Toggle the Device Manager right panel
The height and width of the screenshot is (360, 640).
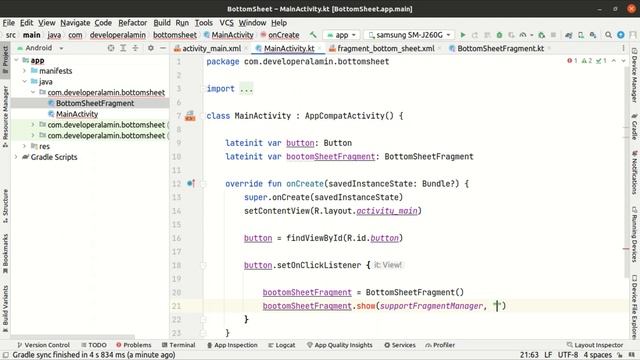(x=634, y=75)
